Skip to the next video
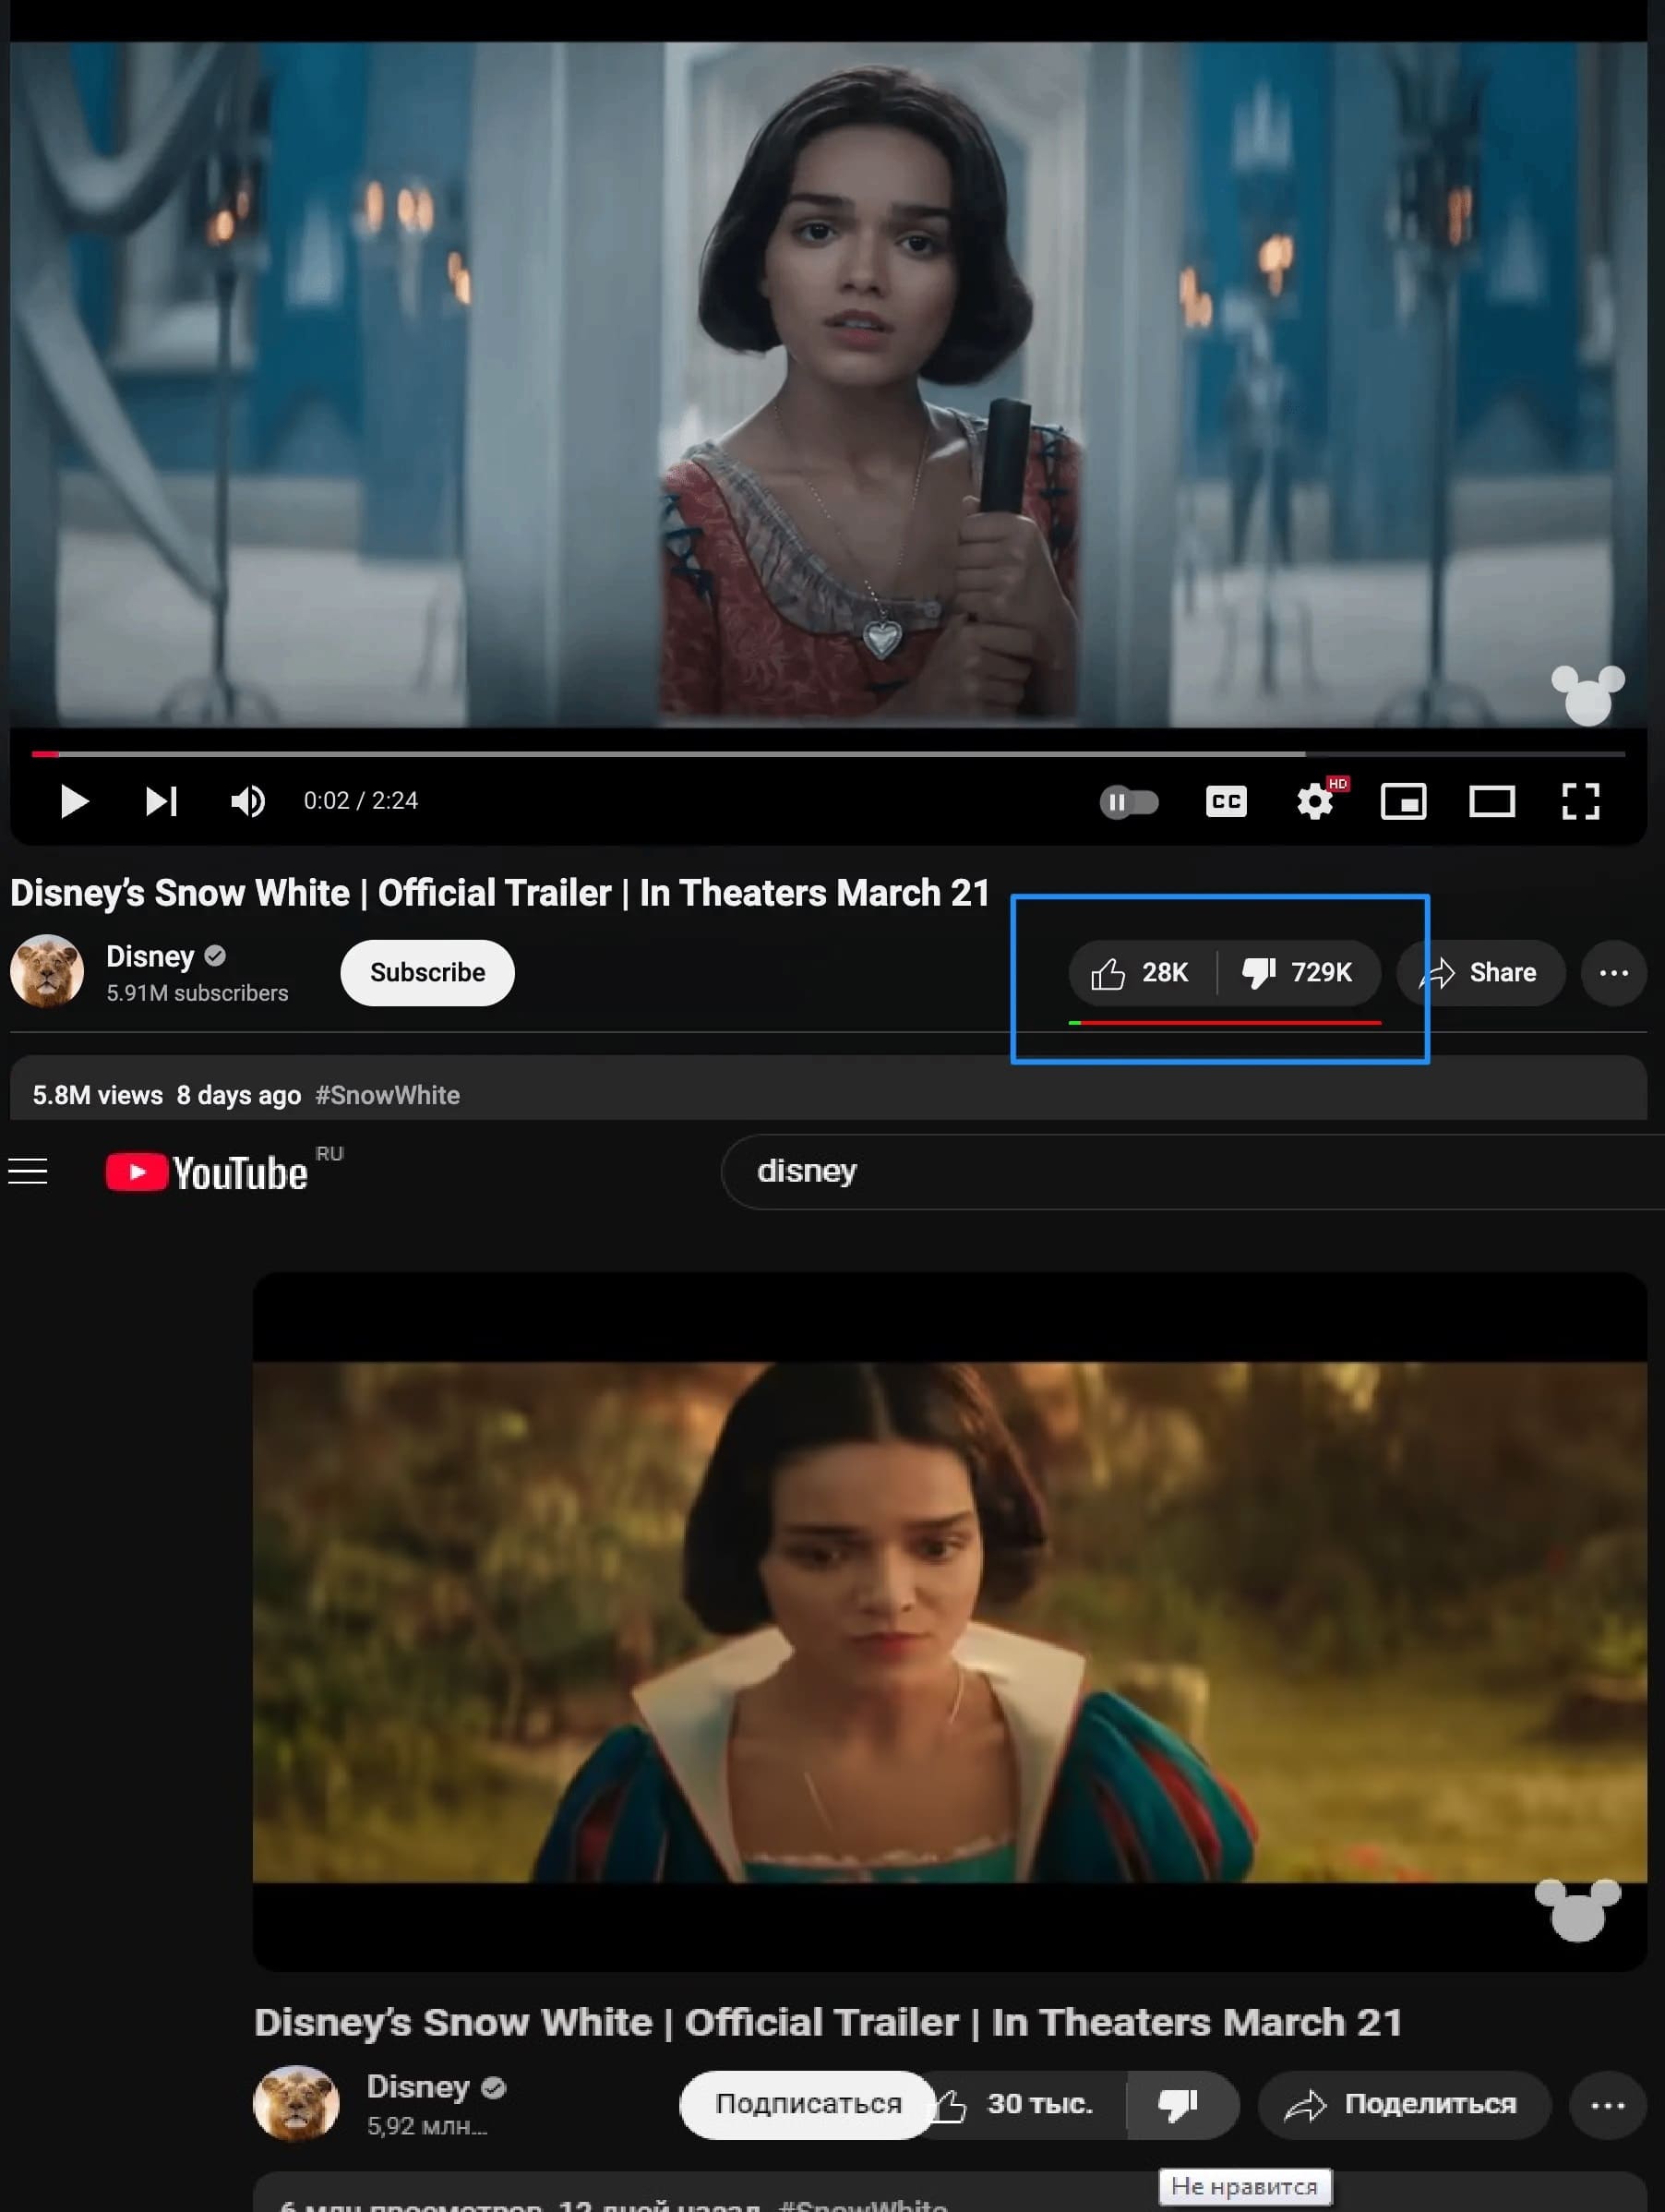Screen dimensions: 1665x2212 161,801
